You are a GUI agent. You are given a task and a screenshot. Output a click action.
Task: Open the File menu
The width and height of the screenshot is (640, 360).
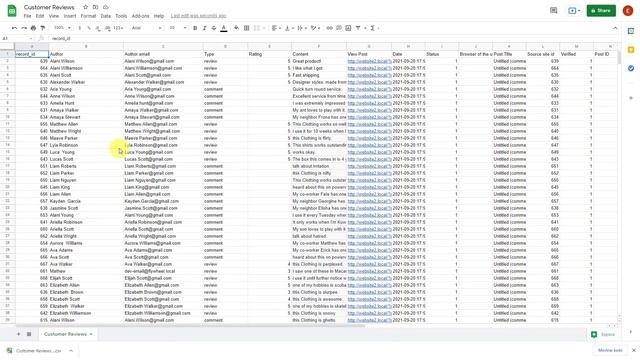[x=27, y=16]
